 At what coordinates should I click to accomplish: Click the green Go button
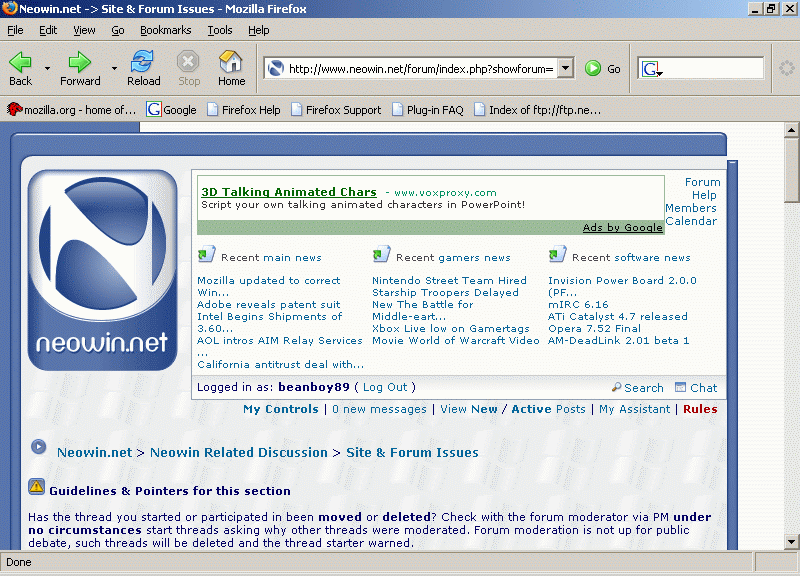point(603,68)
